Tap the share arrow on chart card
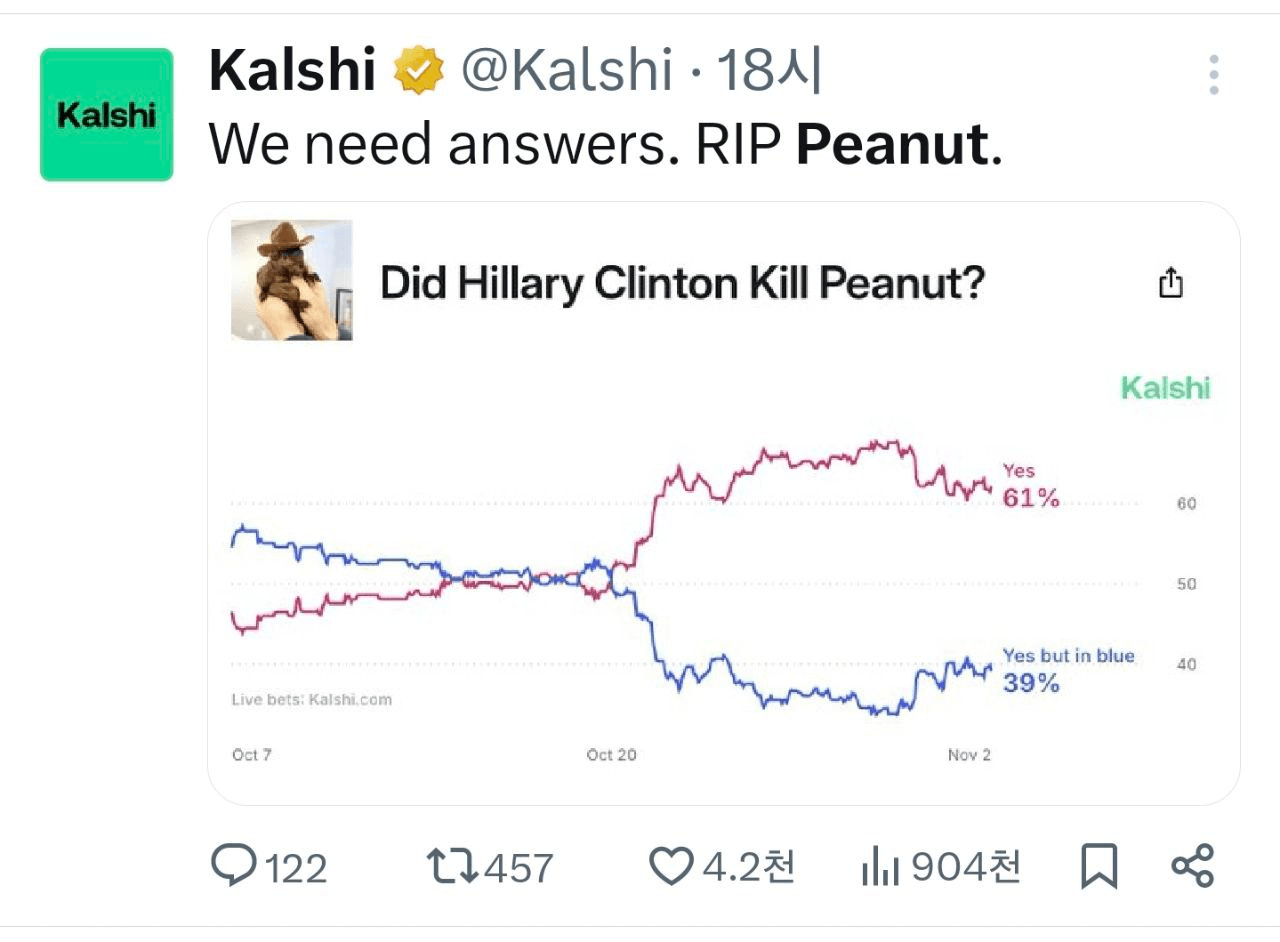Image resolution: width=1280 pixels, height=942 pixels. click(1170, 284)
